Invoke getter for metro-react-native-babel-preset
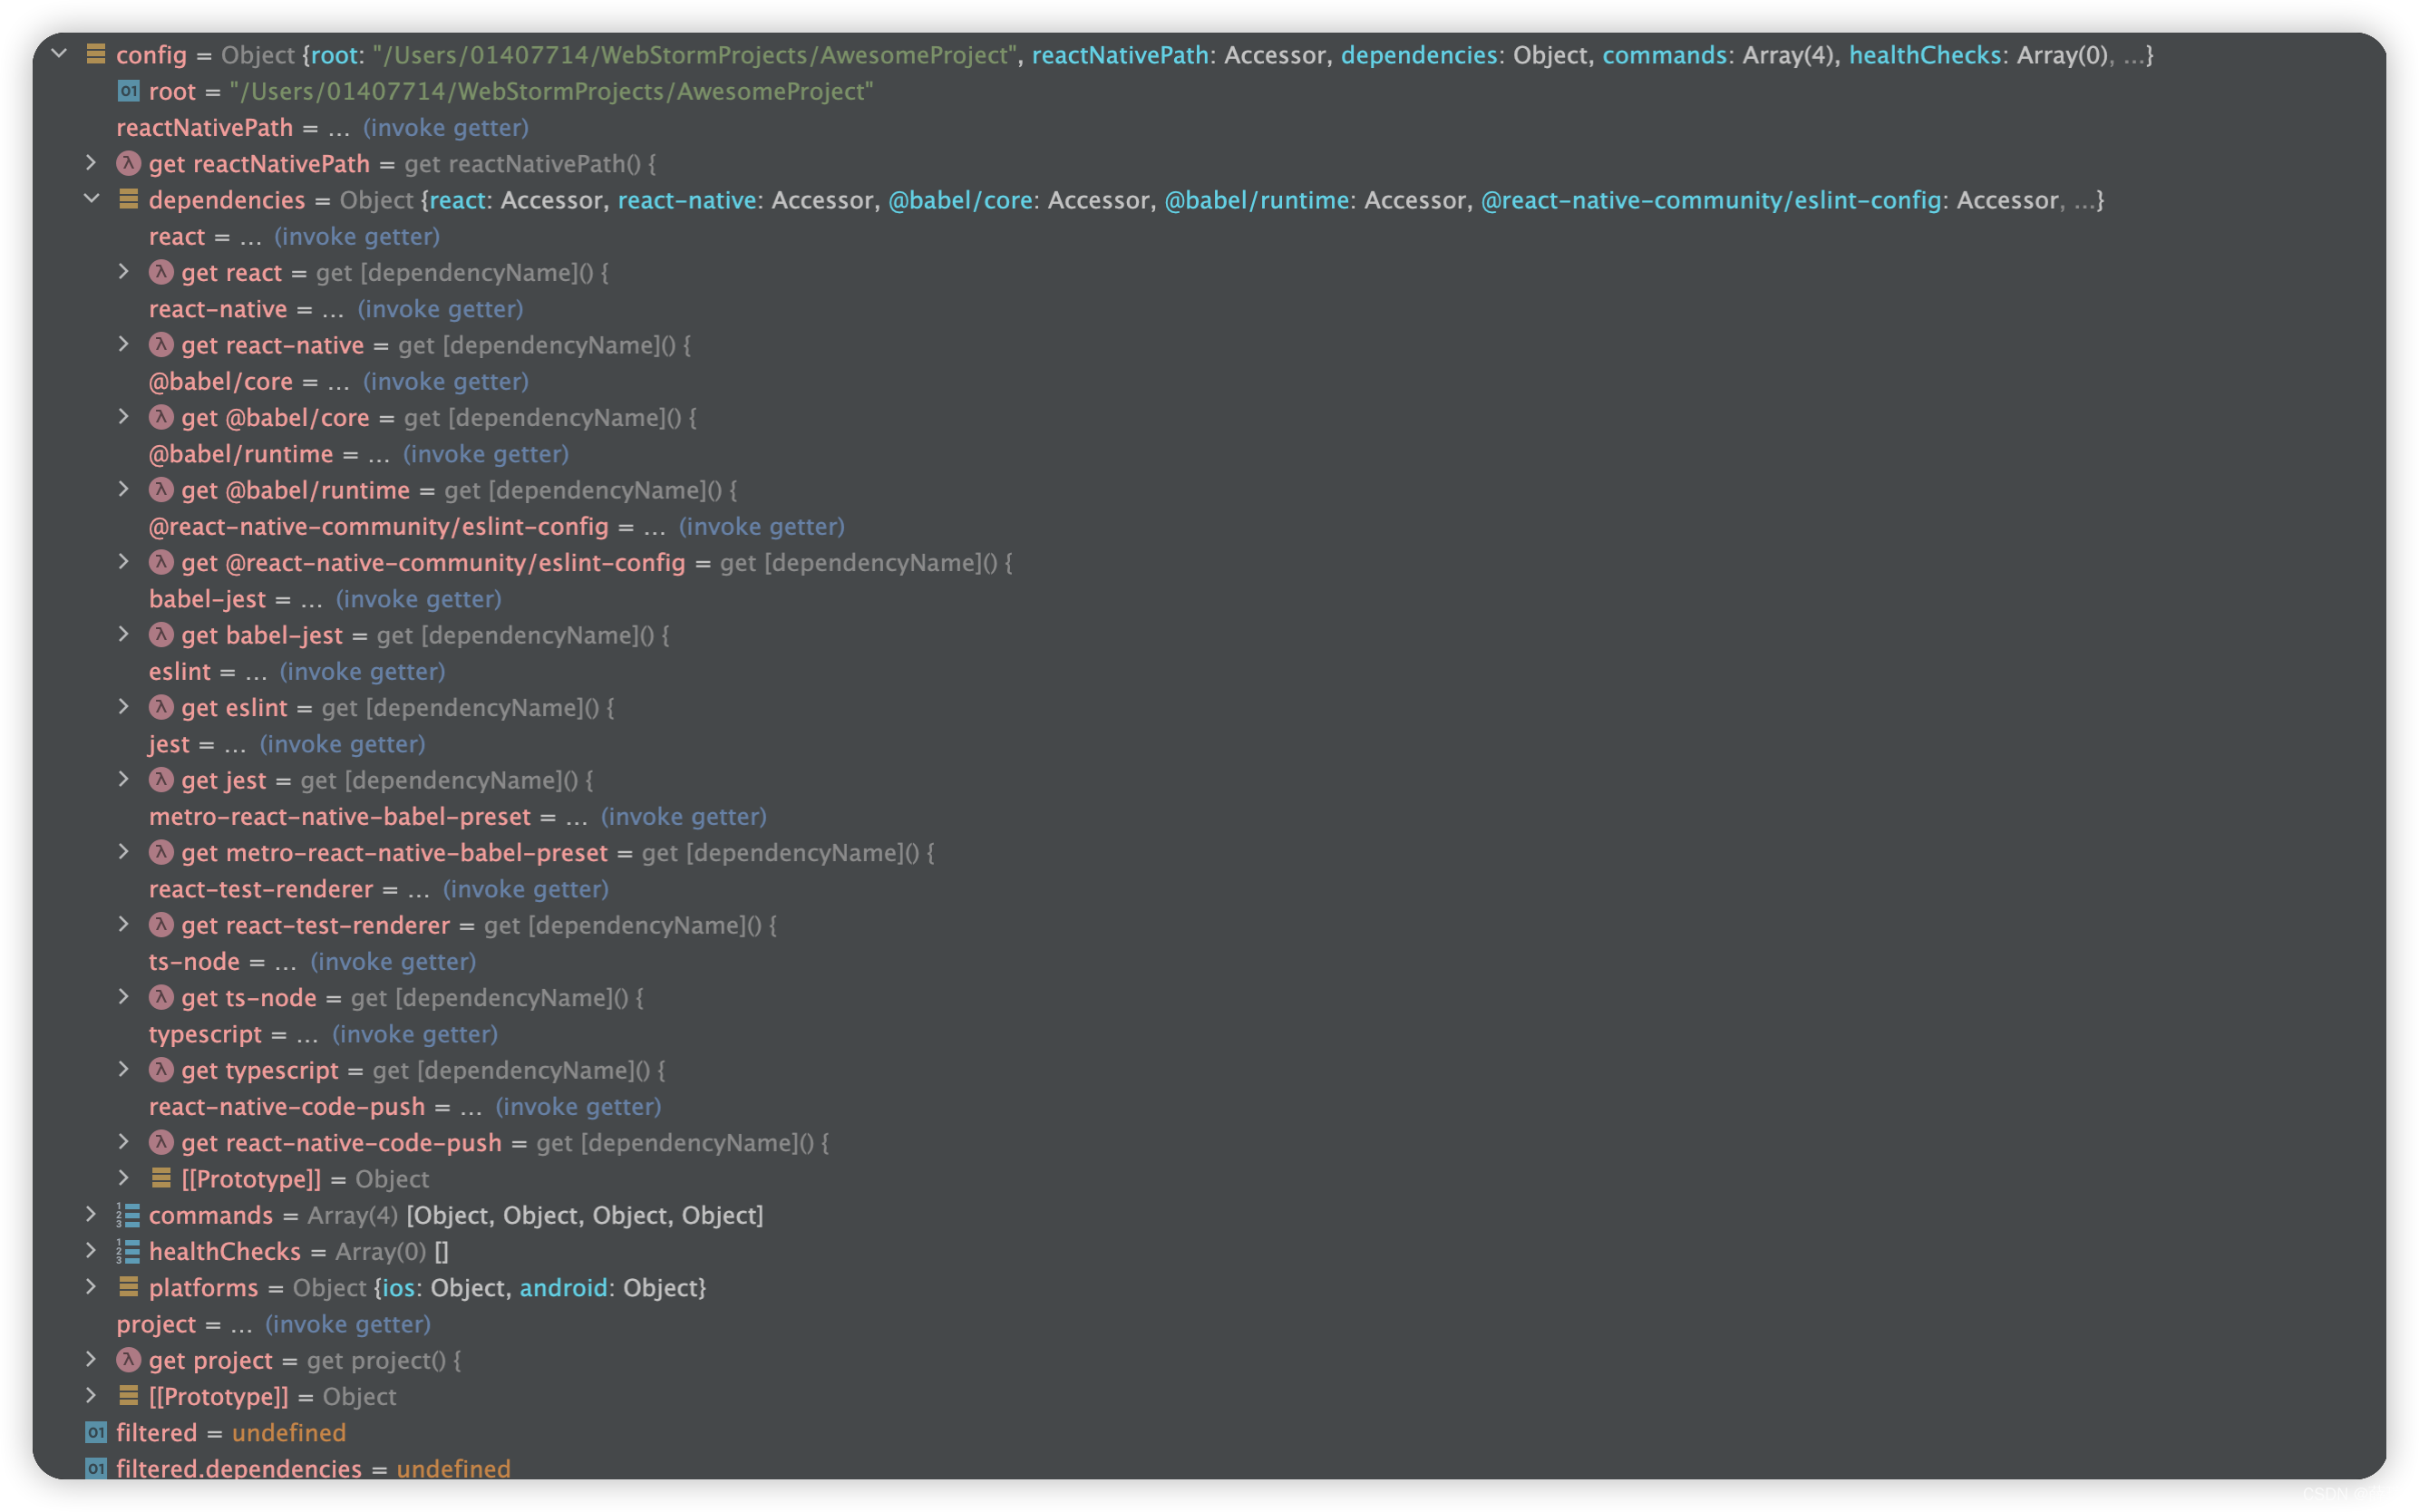 pos(683,816)
